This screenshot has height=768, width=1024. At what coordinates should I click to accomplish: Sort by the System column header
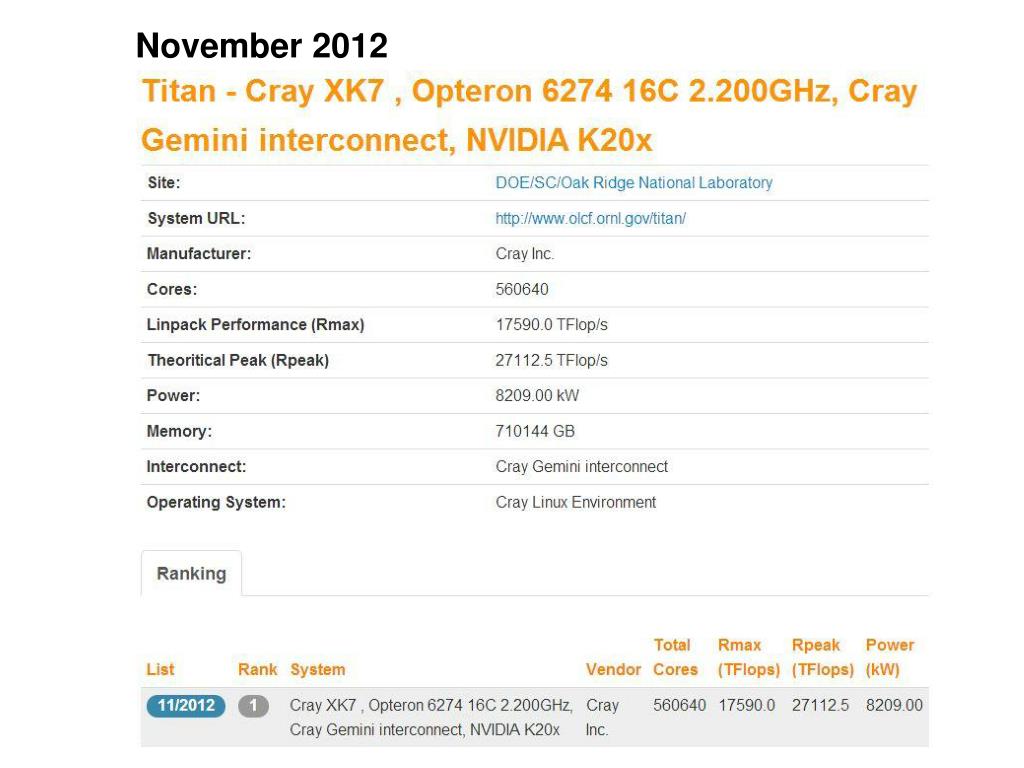(x=317, y=669)
